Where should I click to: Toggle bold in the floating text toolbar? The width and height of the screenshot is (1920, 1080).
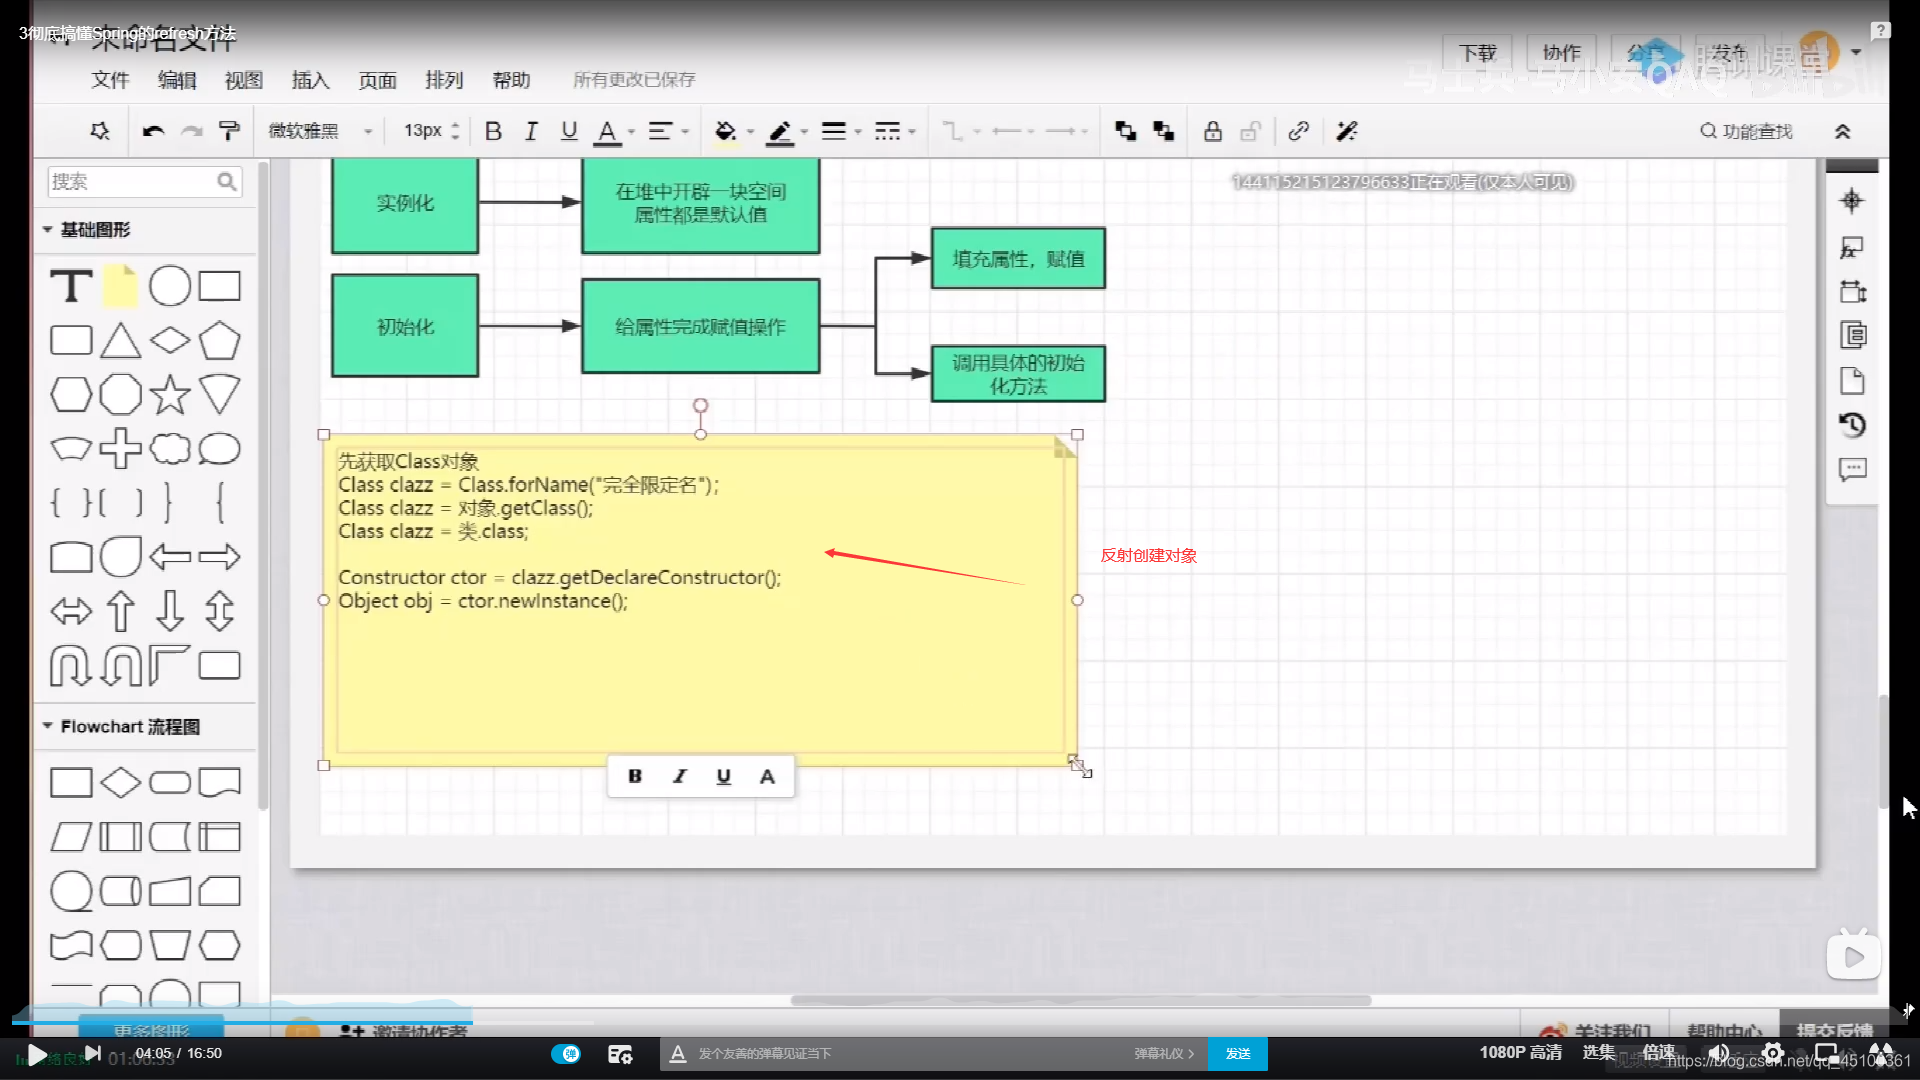pyautogui.click(x=635, y=776)
